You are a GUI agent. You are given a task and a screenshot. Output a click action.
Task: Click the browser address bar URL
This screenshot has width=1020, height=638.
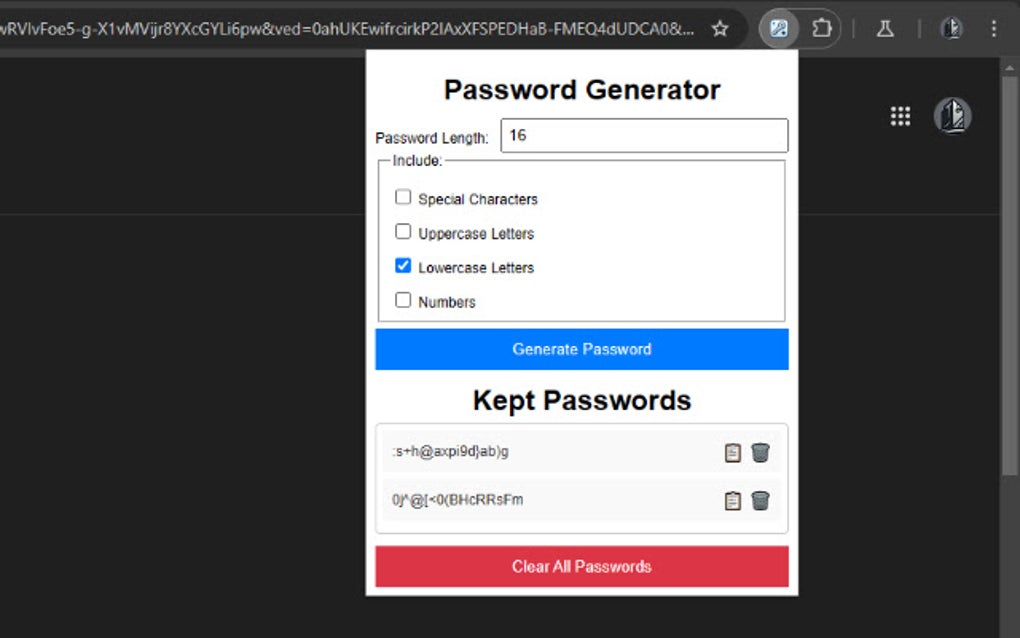(350, 29)
